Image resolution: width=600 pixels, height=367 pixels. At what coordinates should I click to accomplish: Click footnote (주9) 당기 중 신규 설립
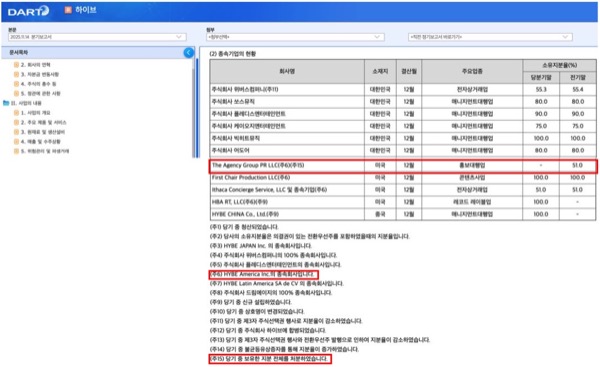click(251, 302)
